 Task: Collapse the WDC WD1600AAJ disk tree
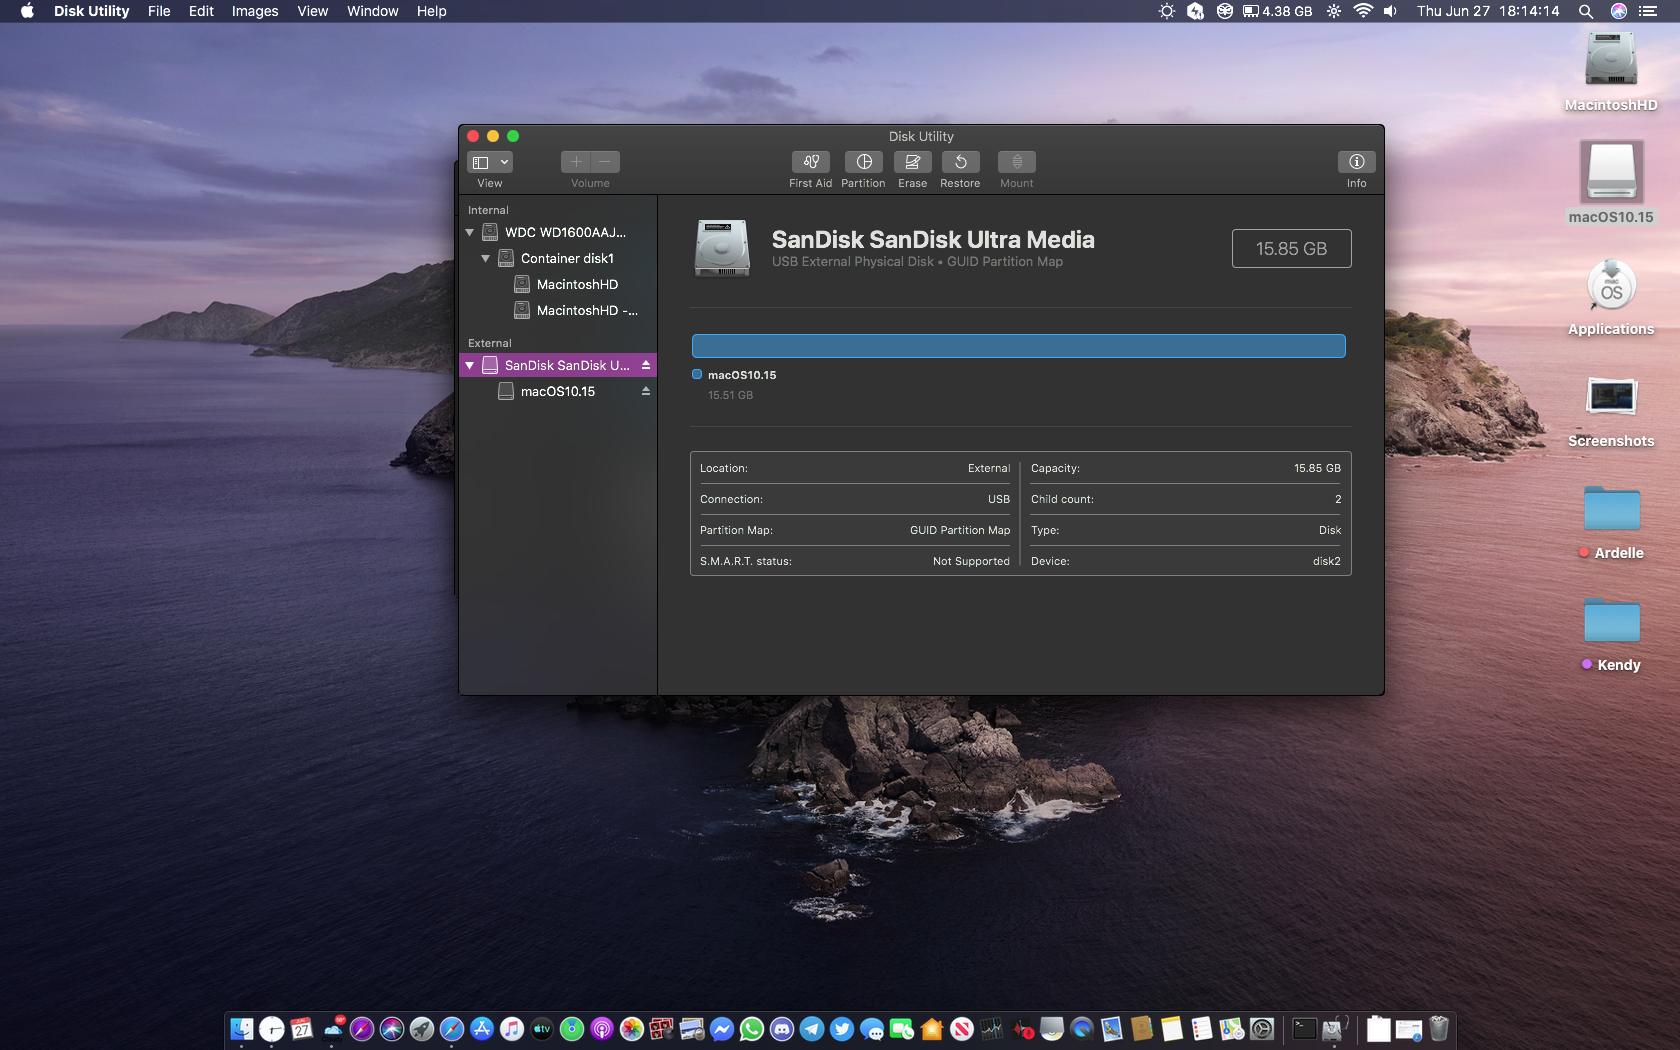[x=470, y=233]
